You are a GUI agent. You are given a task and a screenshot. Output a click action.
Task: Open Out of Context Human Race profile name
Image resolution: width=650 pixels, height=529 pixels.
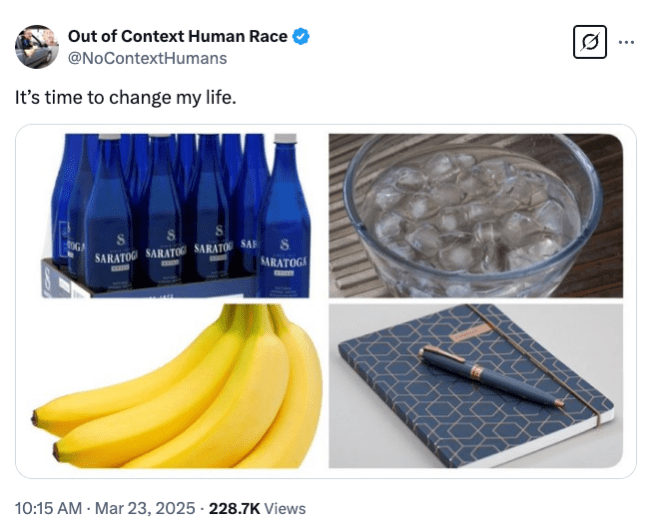(178, 37)
